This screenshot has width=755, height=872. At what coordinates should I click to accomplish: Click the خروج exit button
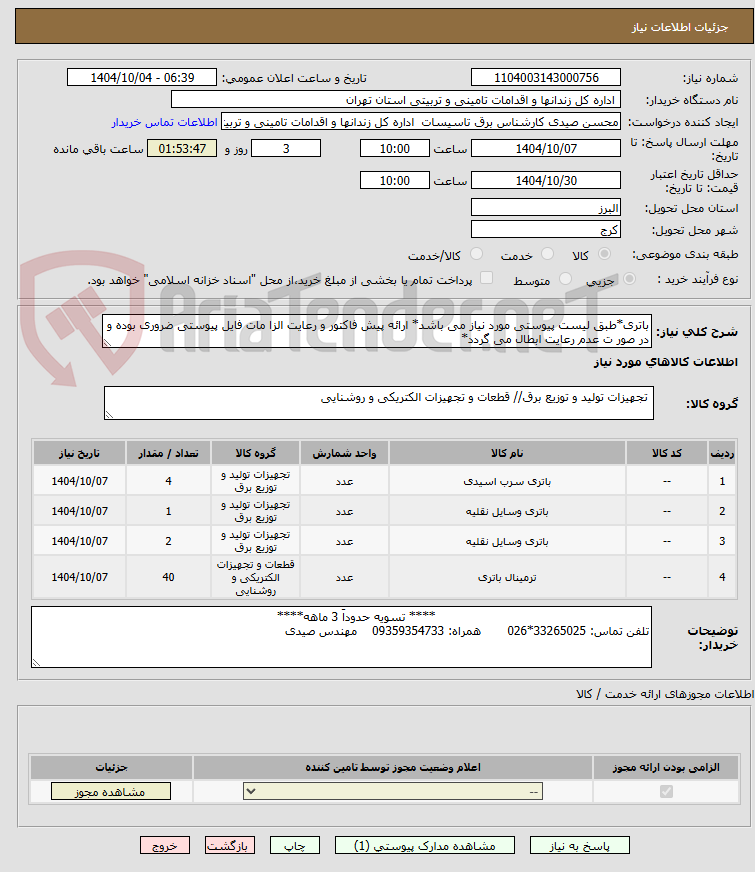165,846
